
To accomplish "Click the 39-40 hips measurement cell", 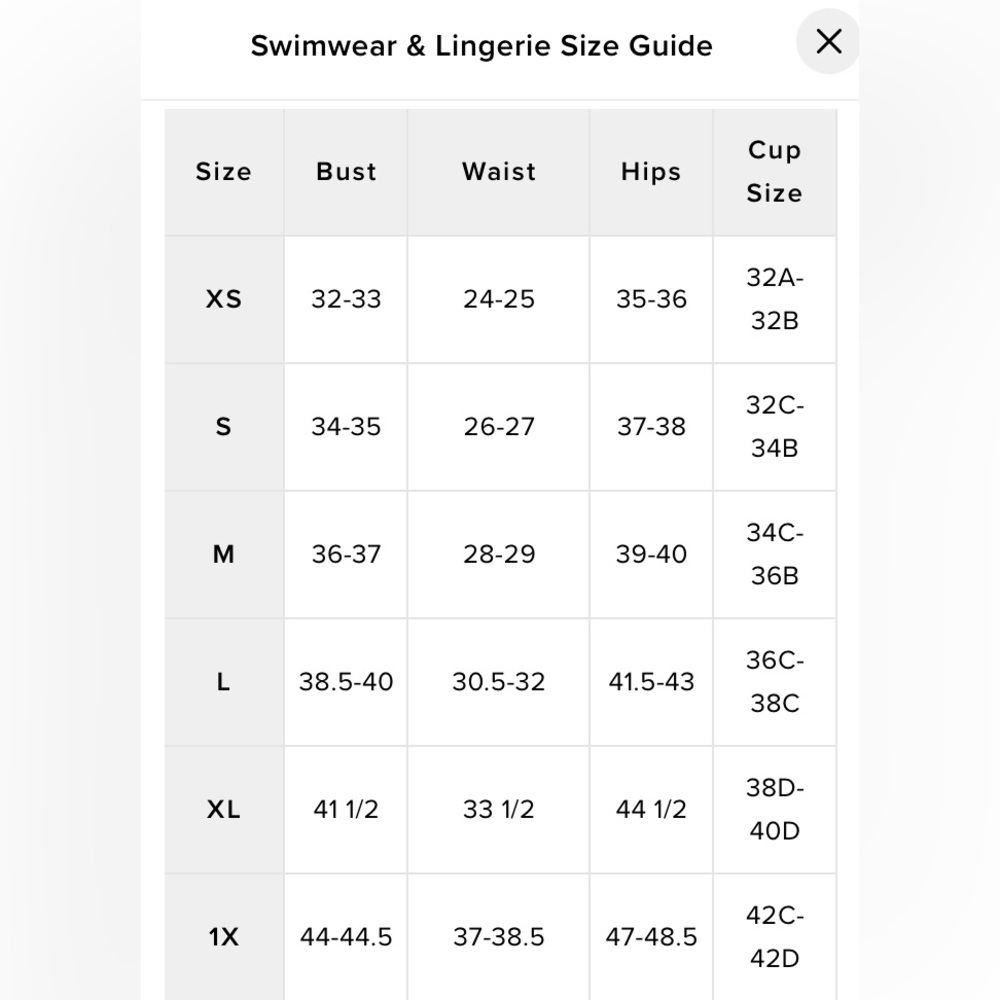I will tap(651, 555).
